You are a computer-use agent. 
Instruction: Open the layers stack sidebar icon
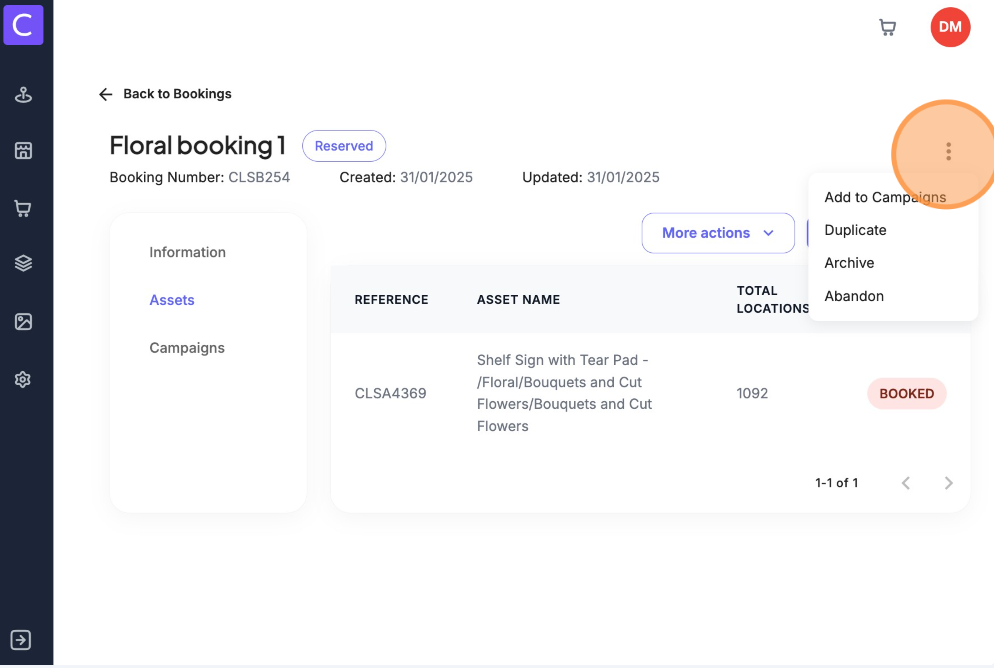(x=23, y=263)
